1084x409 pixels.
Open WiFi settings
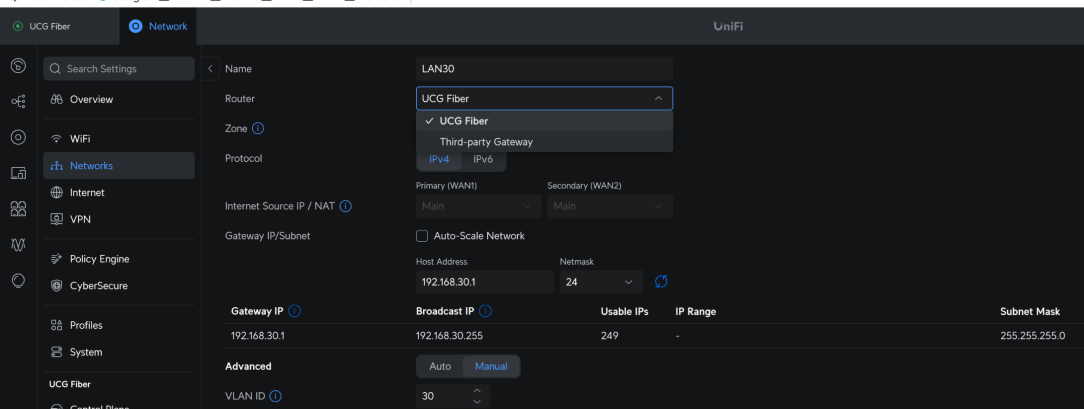119,139
